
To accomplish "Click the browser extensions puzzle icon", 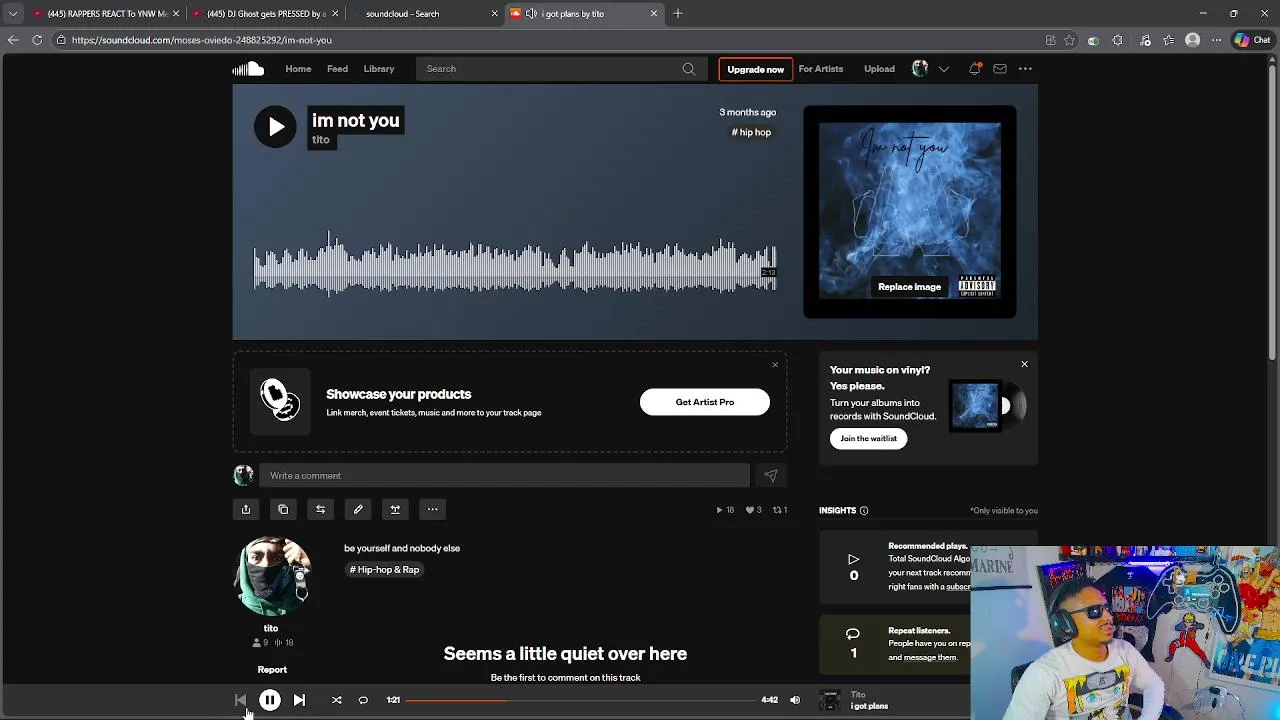I will tap(1117, 40).
